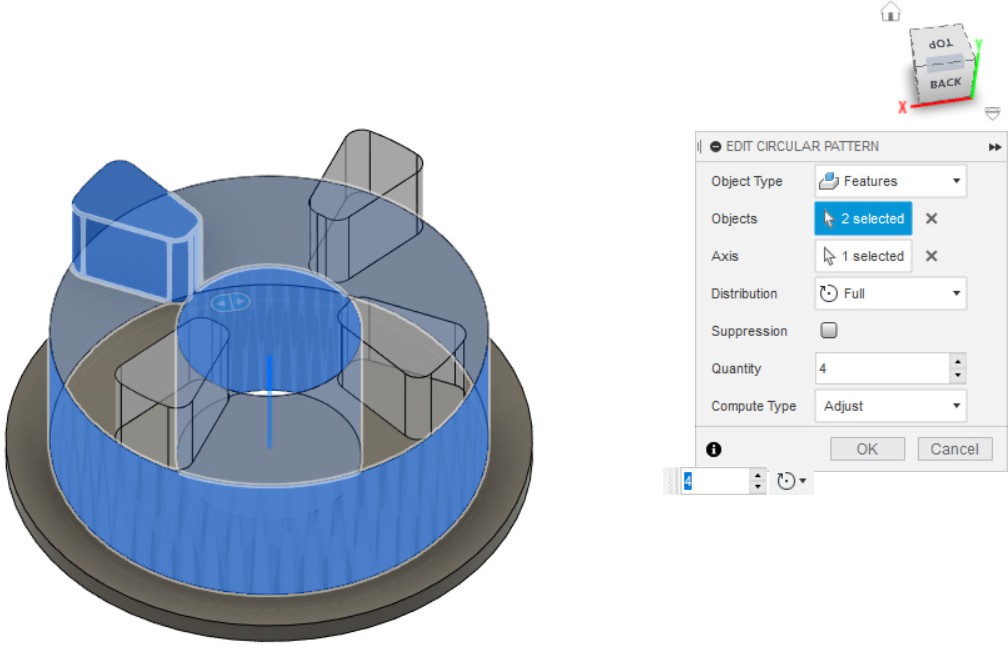Click the Objects '2 selected' selector button
Viewport: 1008px width, 646px height.
(863, 219)
